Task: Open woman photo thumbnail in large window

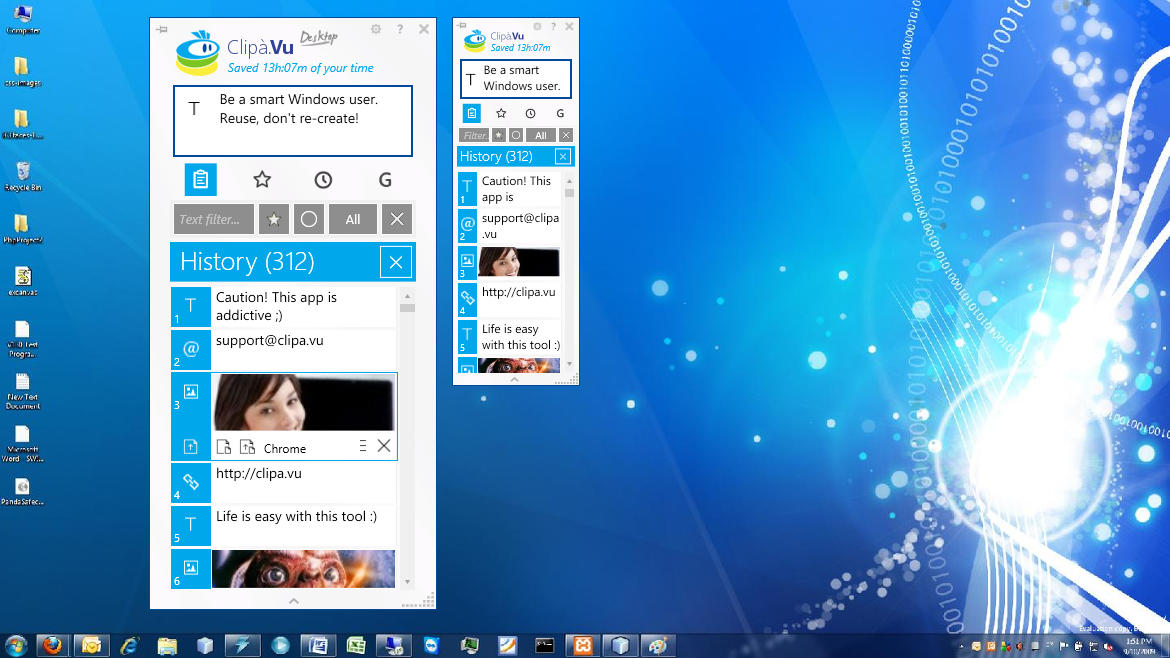Action: point(304,403)
